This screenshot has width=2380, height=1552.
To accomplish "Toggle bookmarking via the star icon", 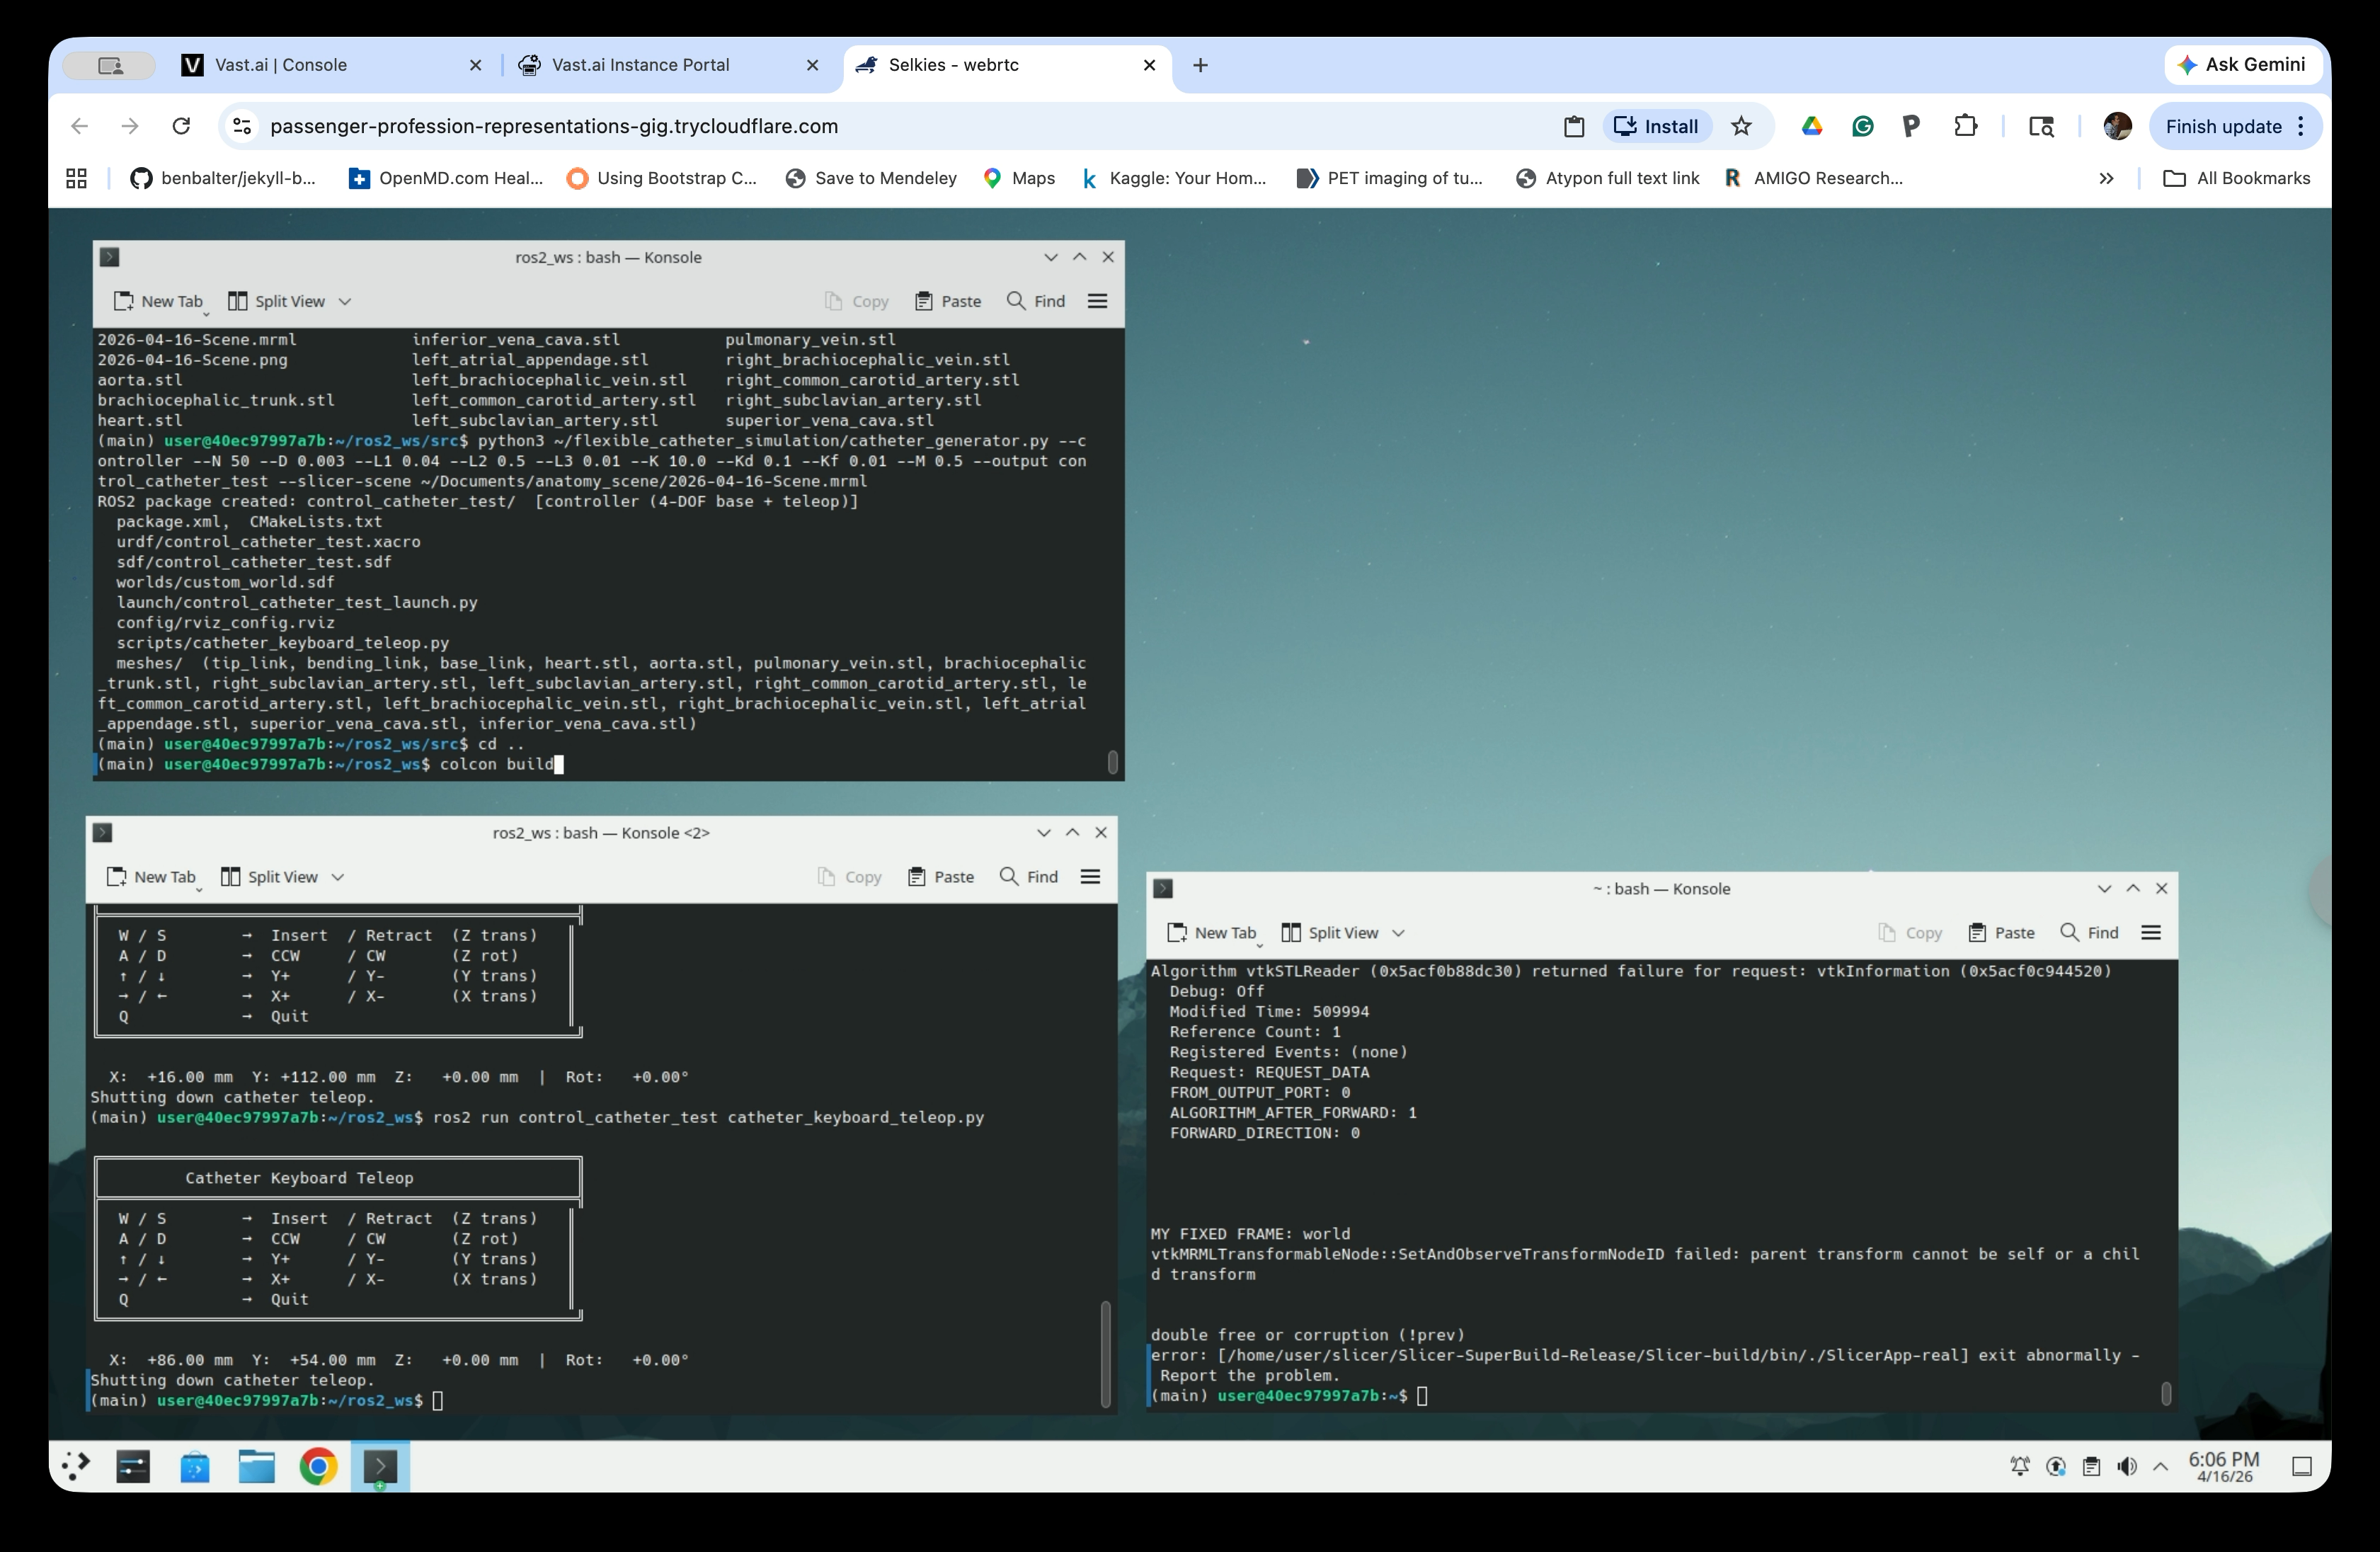I will [x=1742, y=126].
